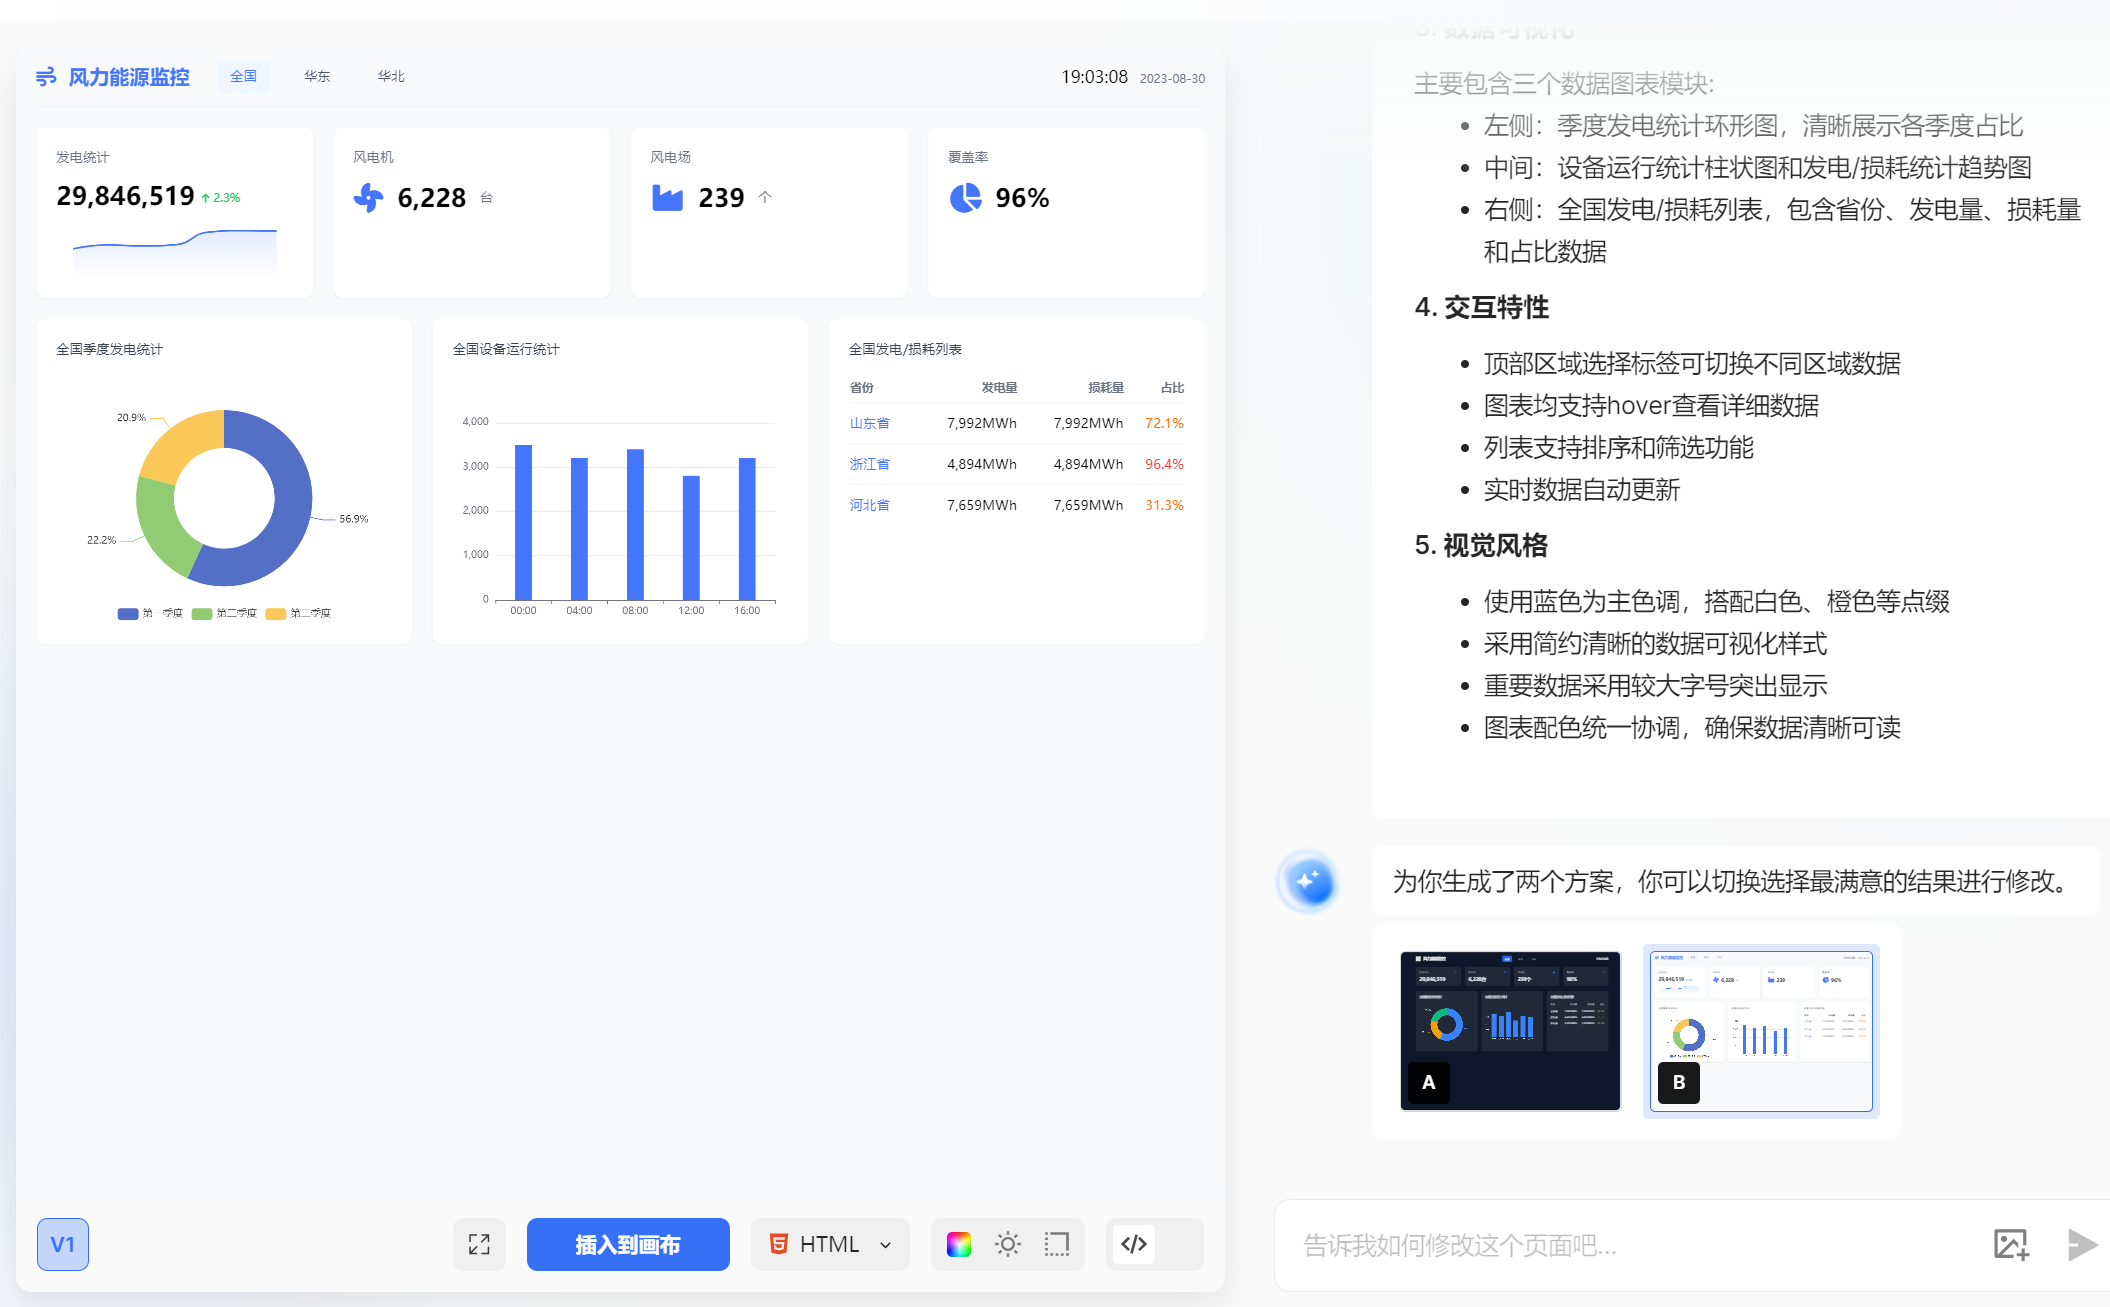Switch to the 全国 region tab
The image size is (2110, 1307).
[x=243, y=76]
